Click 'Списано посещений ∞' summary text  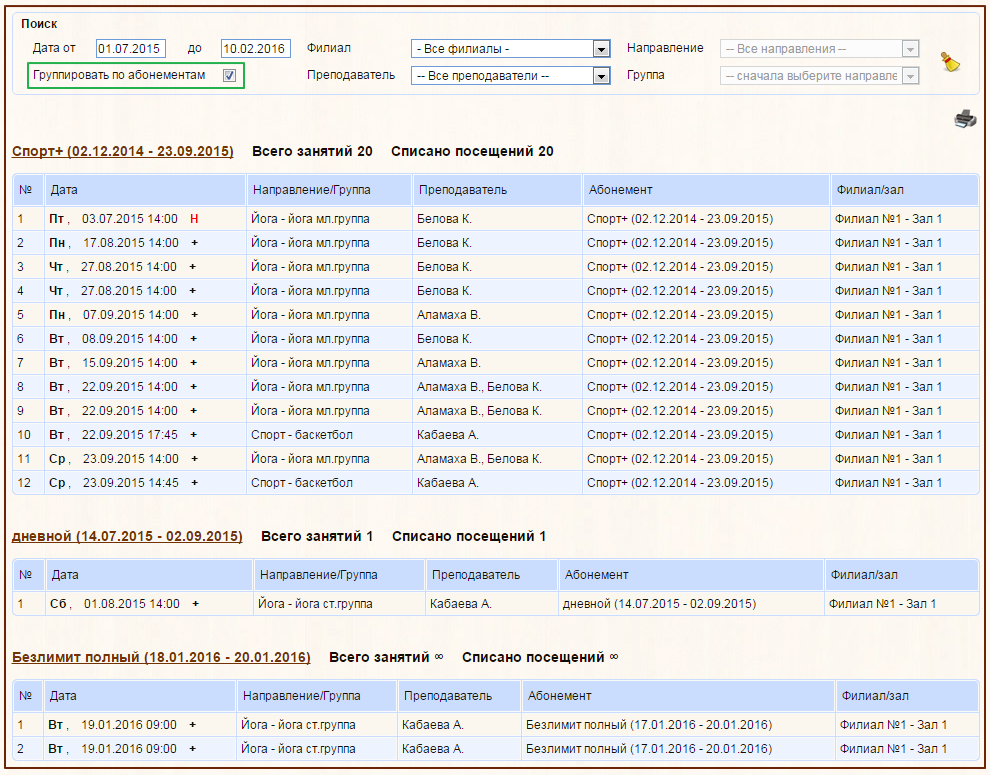coord(540,657)
